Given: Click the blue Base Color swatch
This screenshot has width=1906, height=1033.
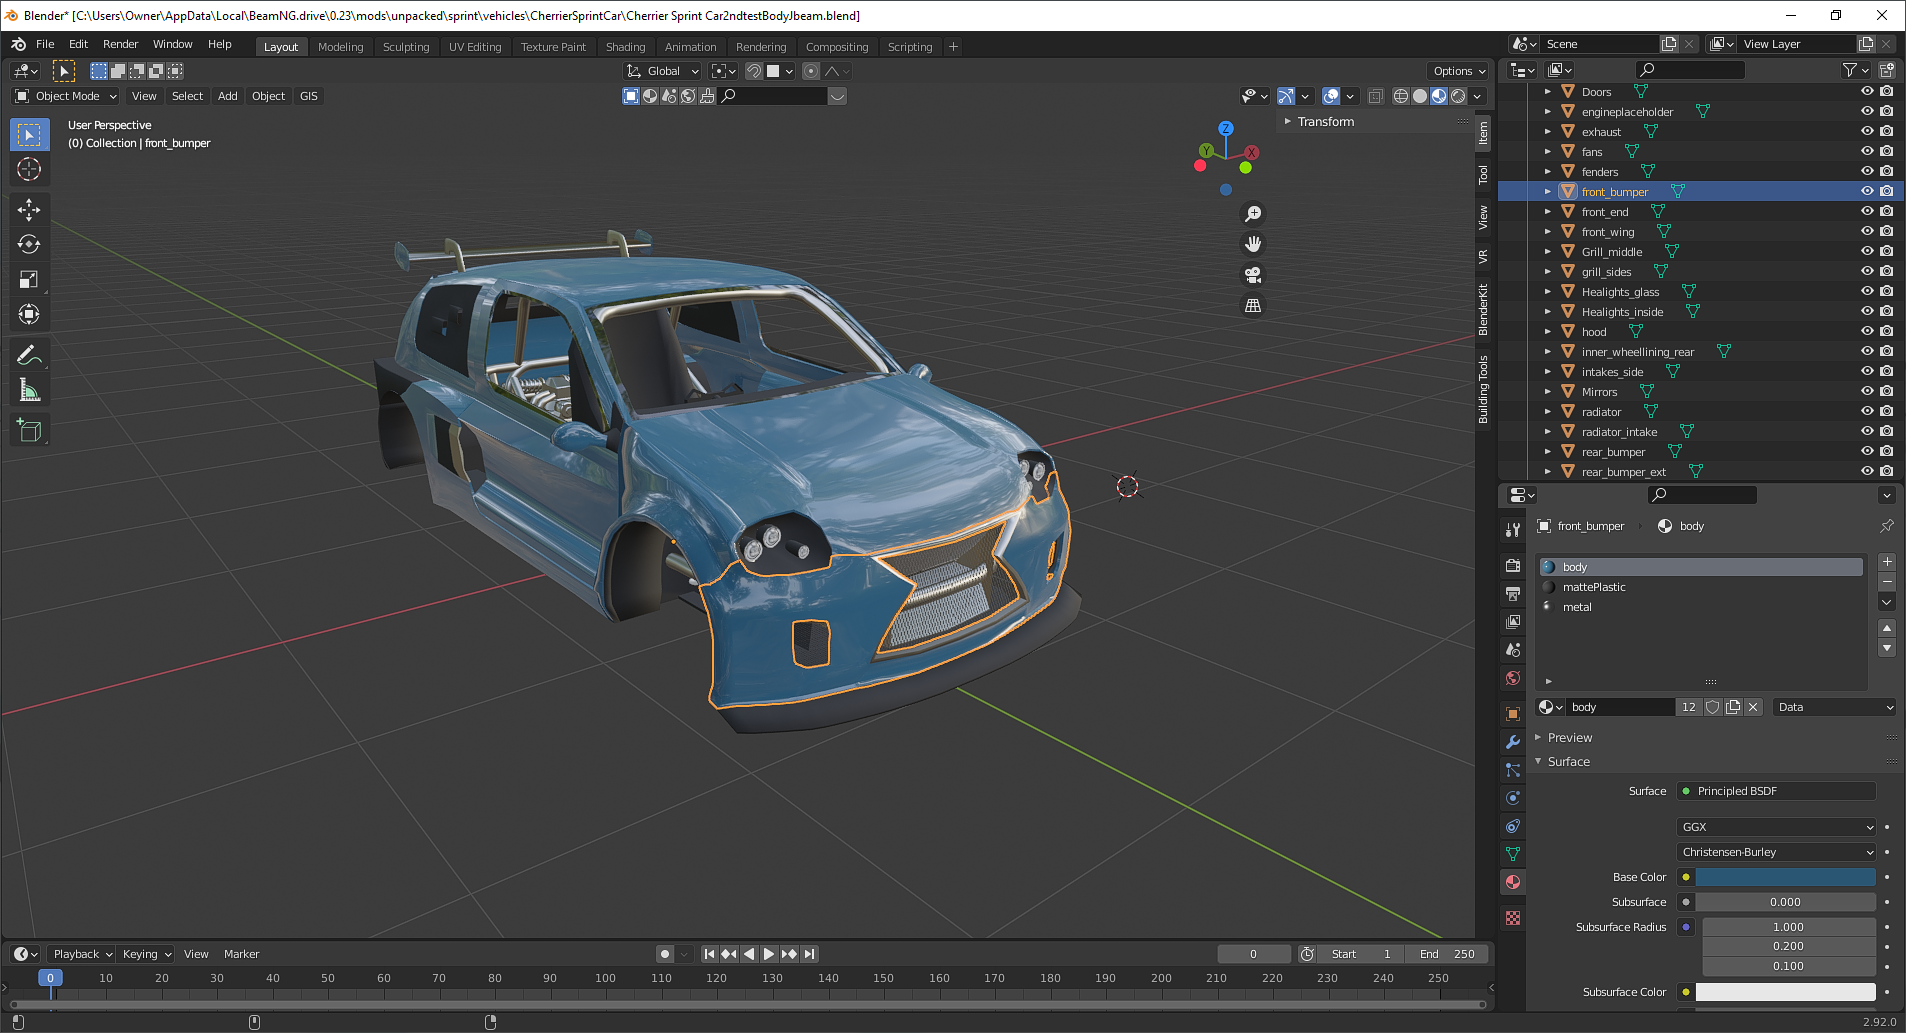Looking at the screenshot, I should 1785,877.
